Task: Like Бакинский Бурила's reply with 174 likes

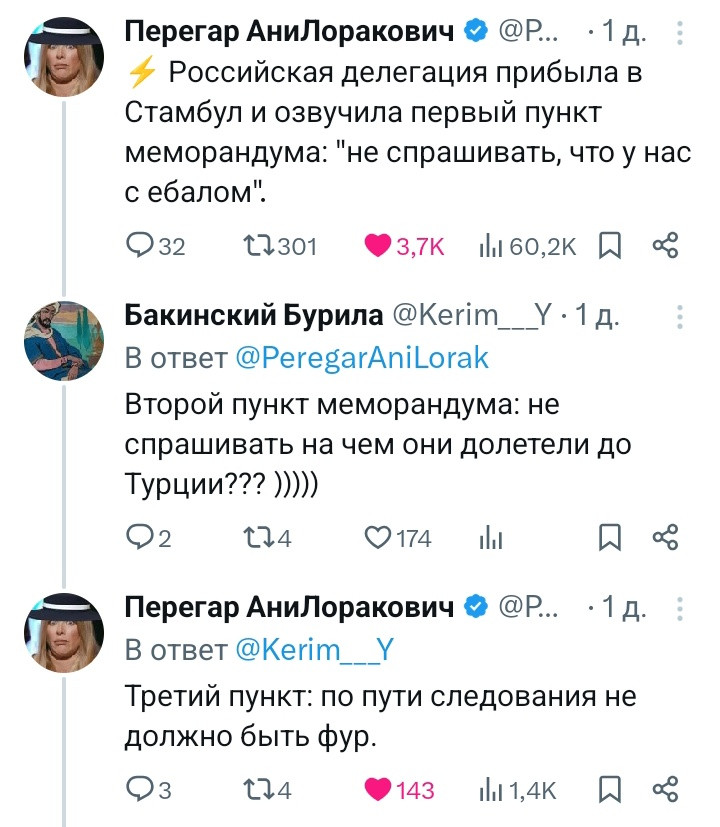Action: (x=380, y=539)
